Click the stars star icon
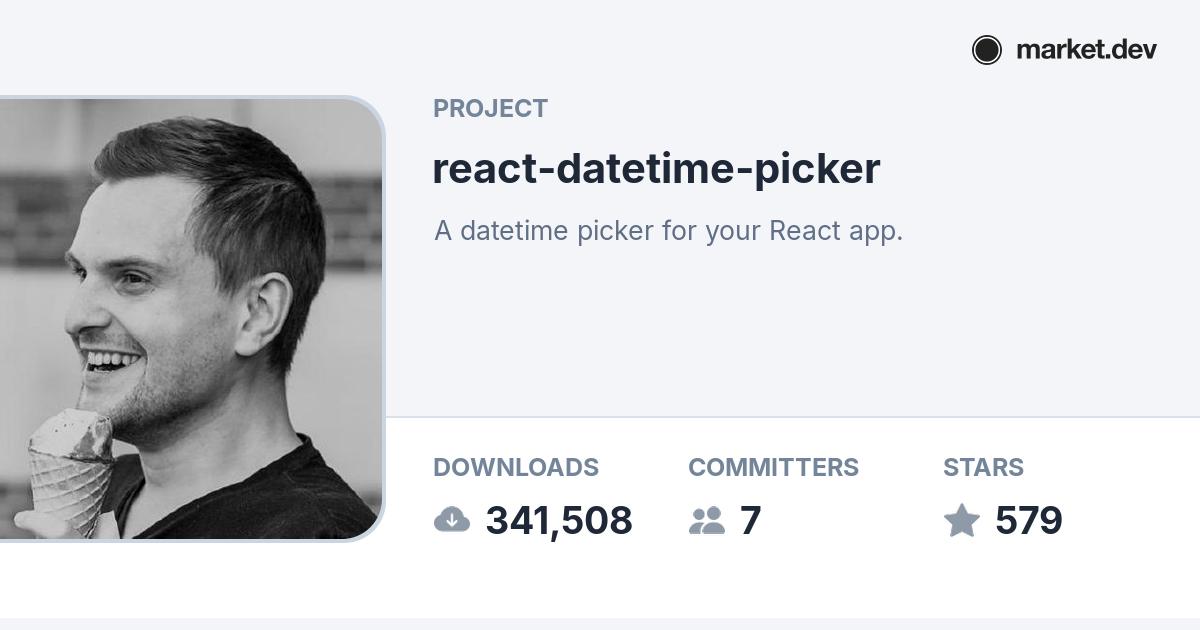 (962, 520)
